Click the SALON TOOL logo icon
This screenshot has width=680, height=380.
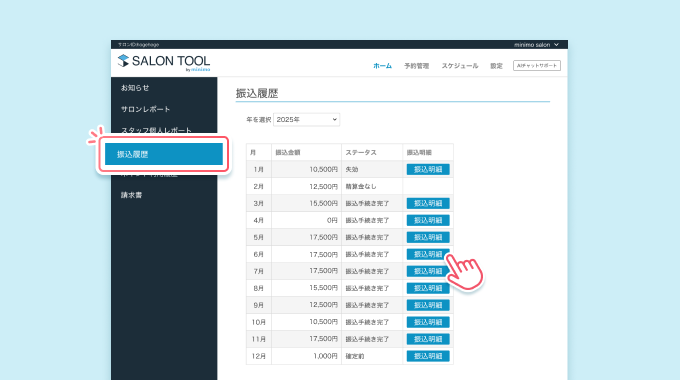[x=123, y=61]
